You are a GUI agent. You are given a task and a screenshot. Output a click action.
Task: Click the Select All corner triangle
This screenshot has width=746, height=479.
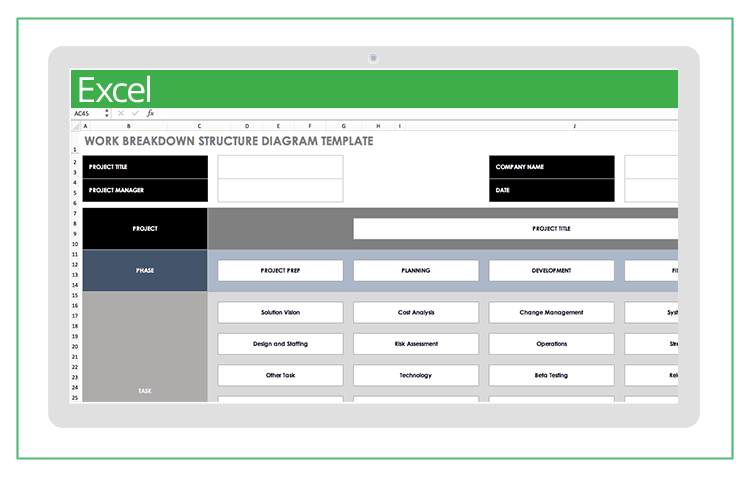click(75, 127)
